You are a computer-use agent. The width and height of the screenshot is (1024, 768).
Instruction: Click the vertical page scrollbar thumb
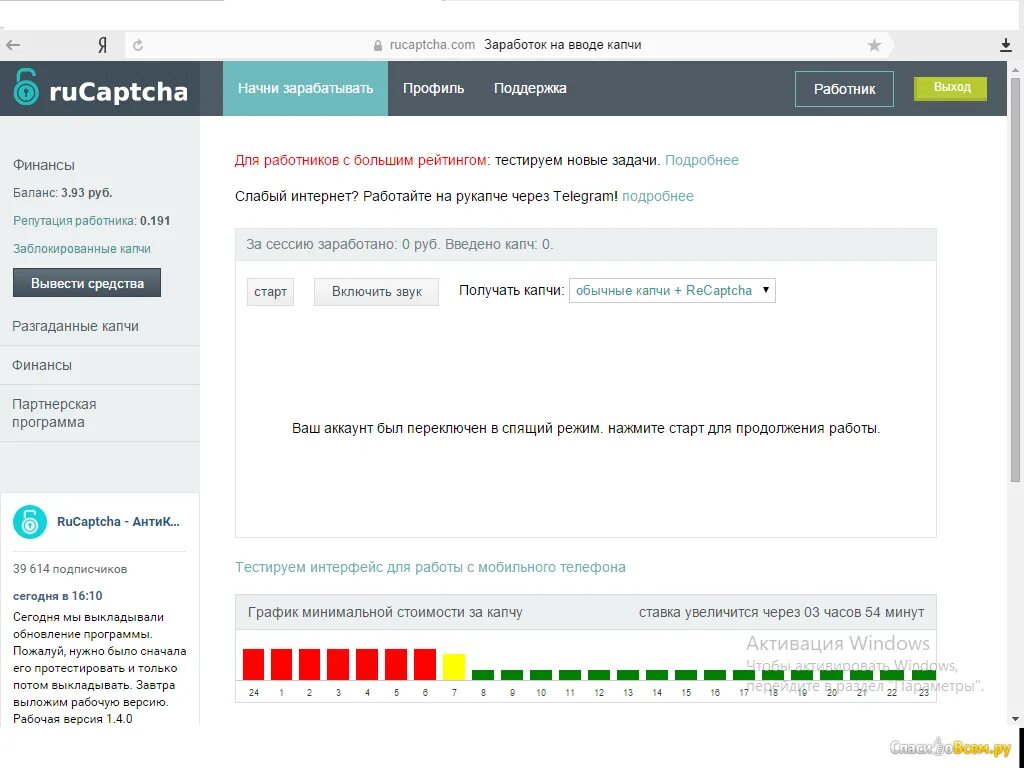pyautogui.click(x=1016, y=280)
